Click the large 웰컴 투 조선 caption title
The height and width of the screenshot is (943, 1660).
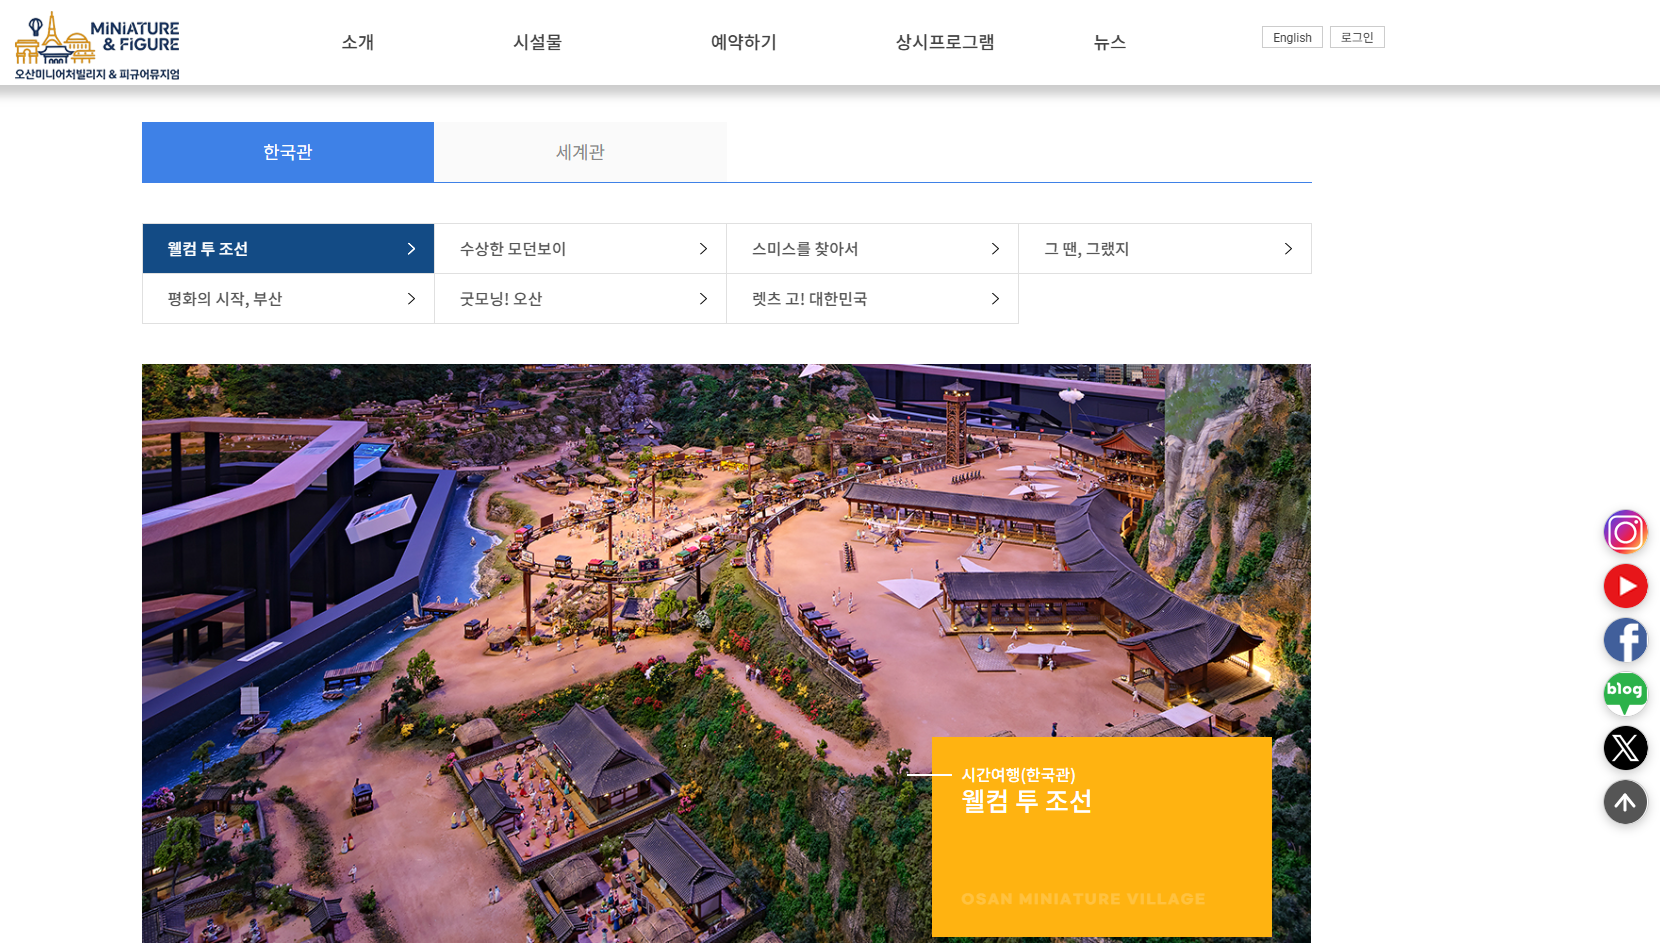(x=1026, y=801)
